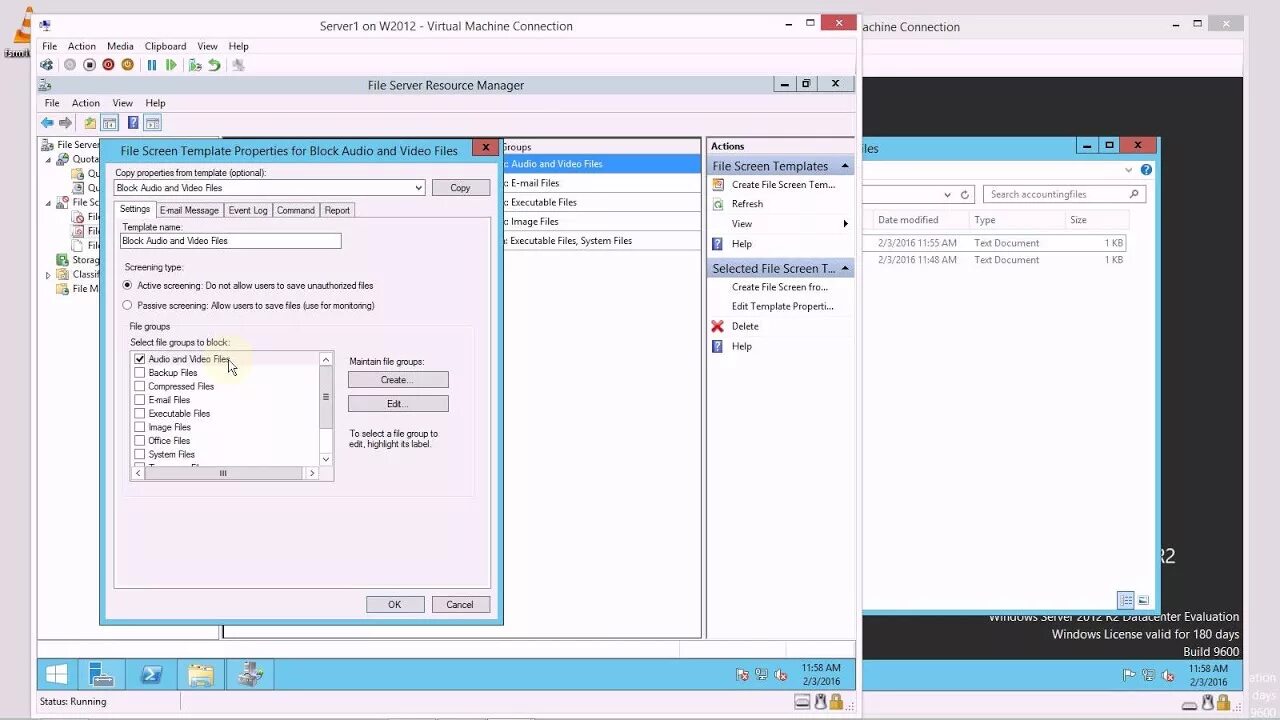Collapse the Quota Management tree node
The height and width of the screenshot is (720, 1280).
[48, 159]
